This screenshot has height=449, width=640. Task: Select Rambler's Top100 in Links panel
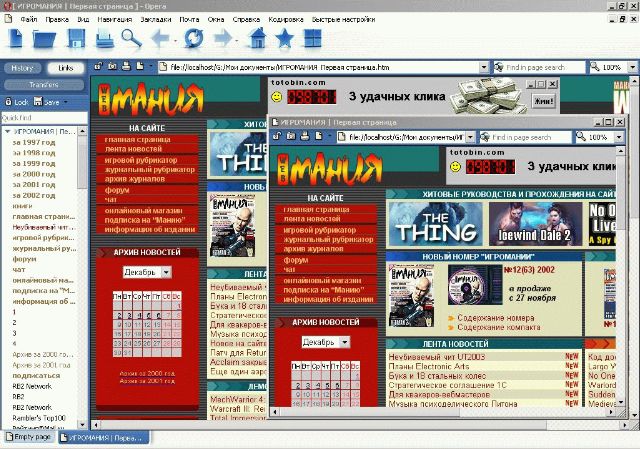tap(39, 418)
